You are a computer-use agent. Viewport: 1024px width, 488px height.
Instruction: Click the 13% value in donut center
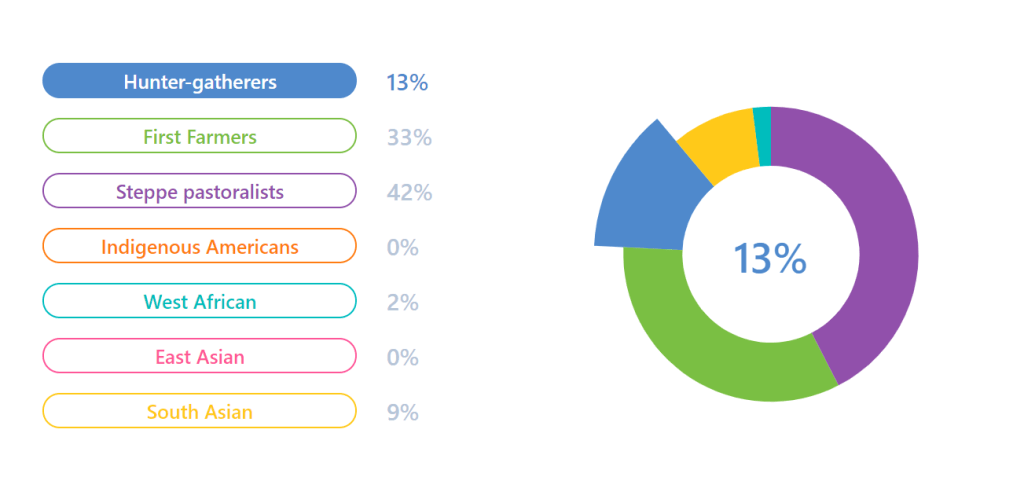770,258
